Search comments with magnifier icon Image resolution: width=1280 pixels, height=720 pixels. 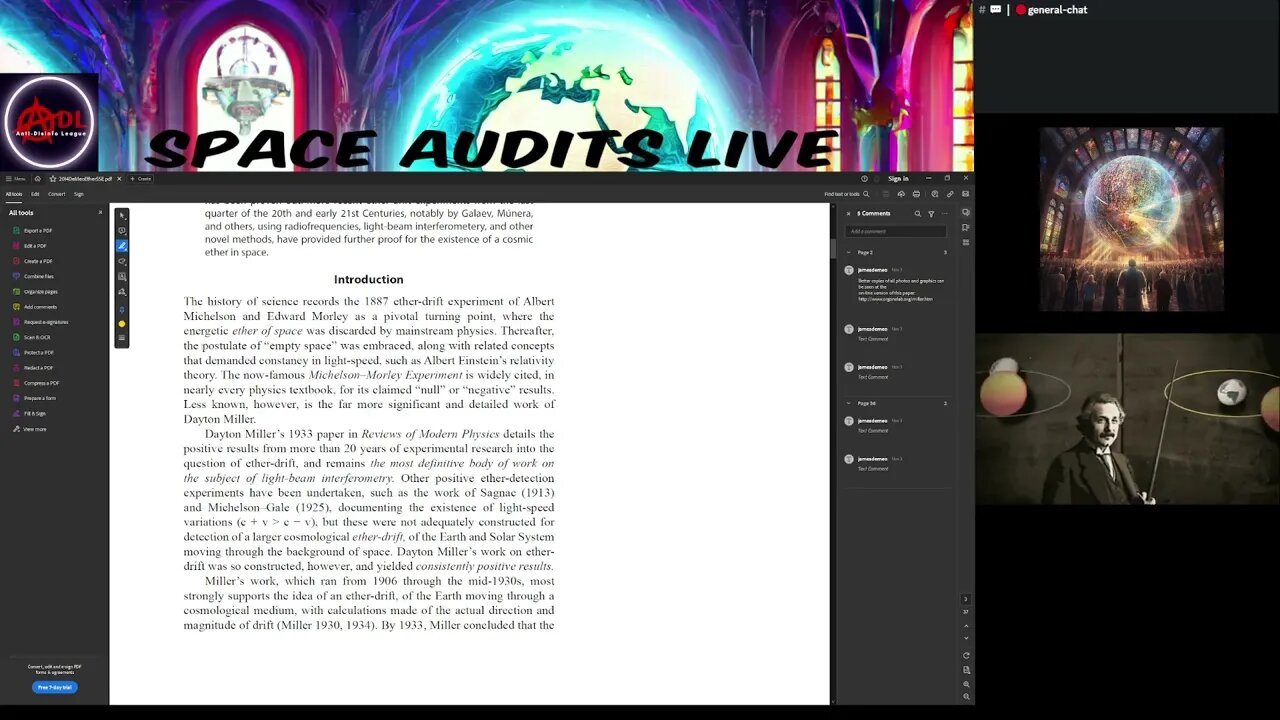[917, 213]
